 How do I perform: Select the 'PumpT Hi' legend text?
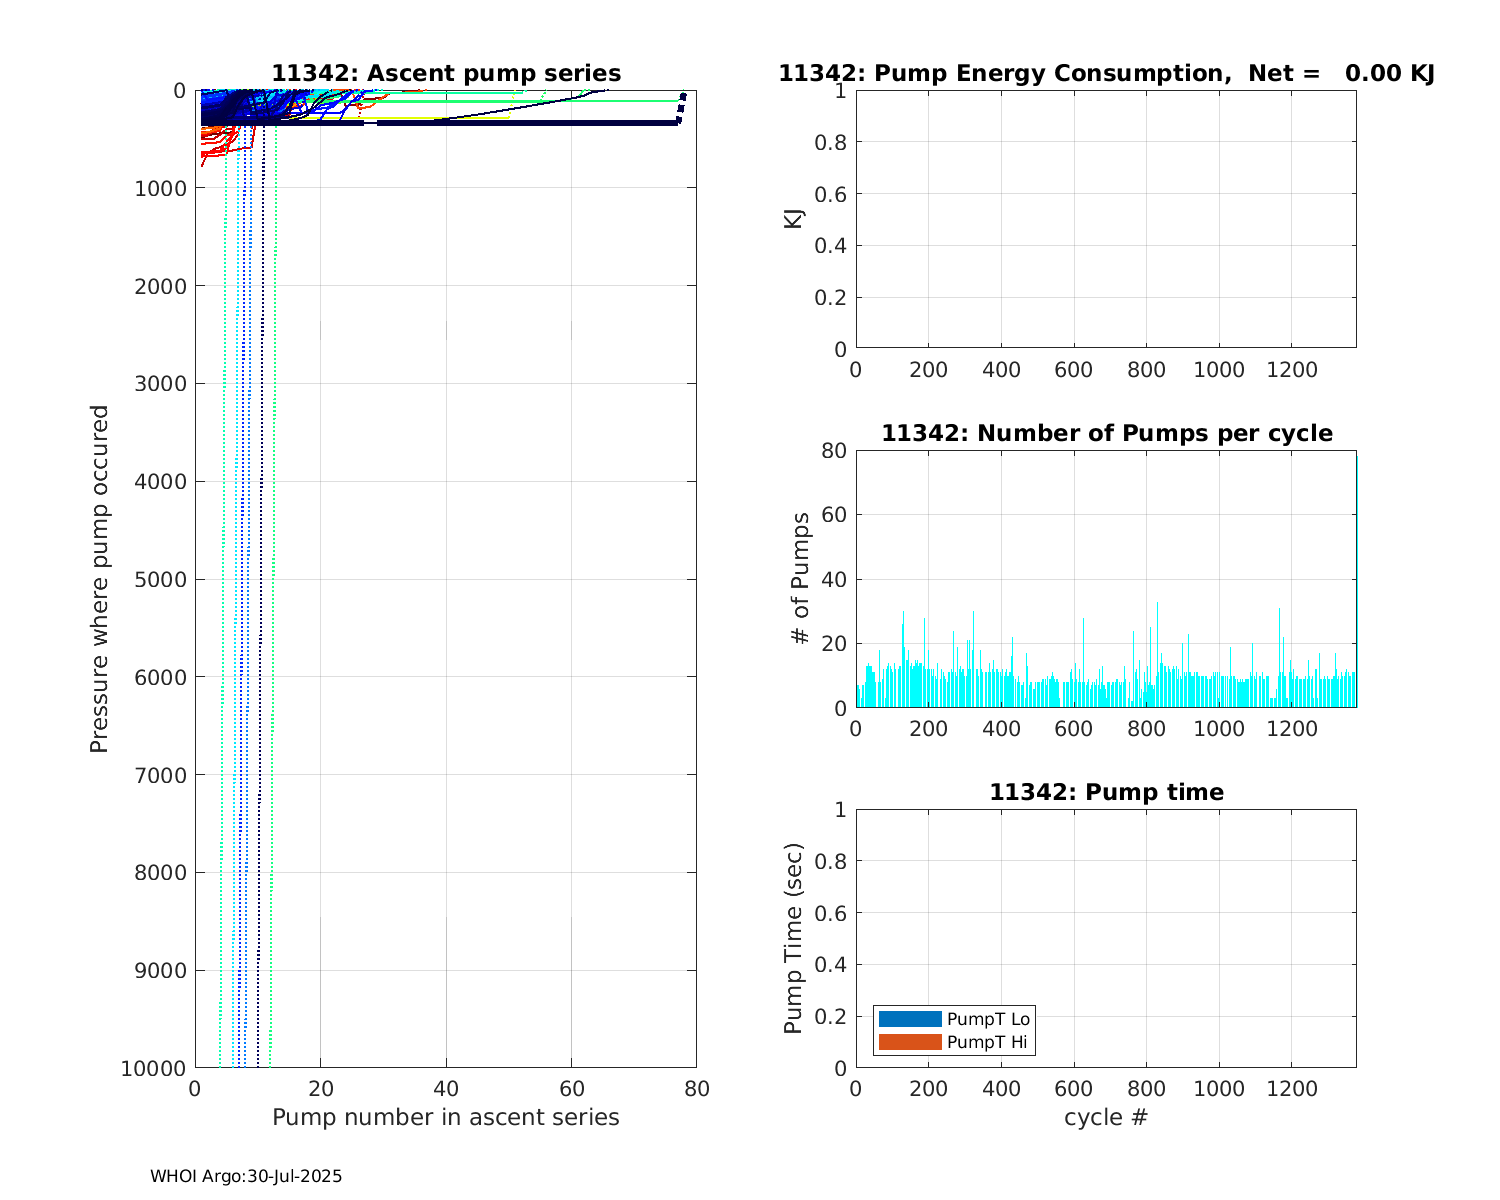pos(987,1042)
